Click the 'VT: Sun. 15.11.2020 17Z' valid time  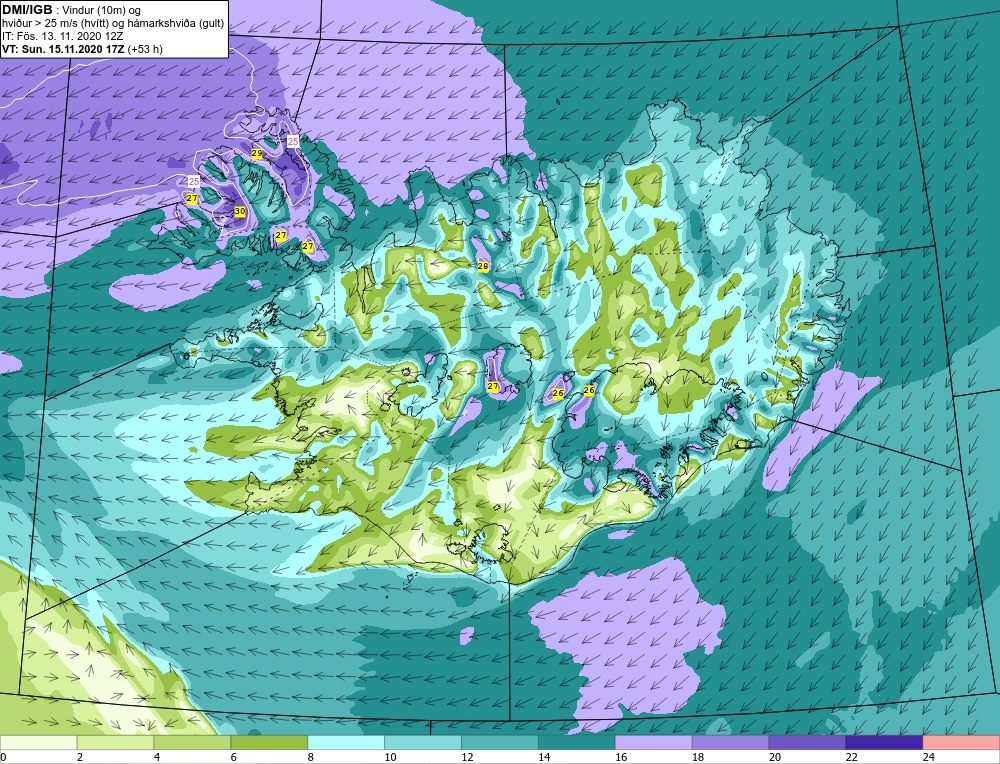coord(64,49)
